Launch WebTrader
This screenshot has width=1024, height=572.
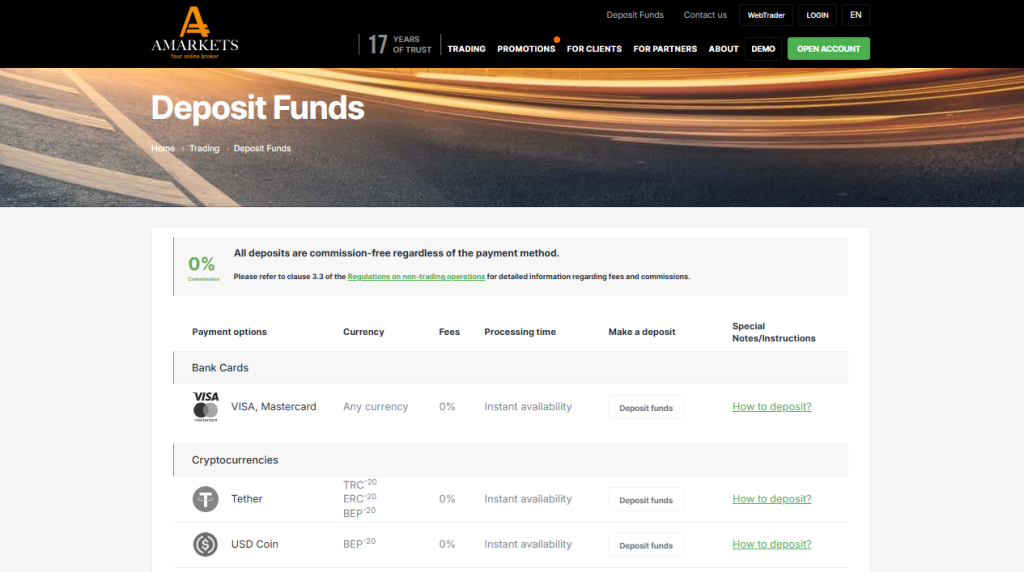click(766, 15)
